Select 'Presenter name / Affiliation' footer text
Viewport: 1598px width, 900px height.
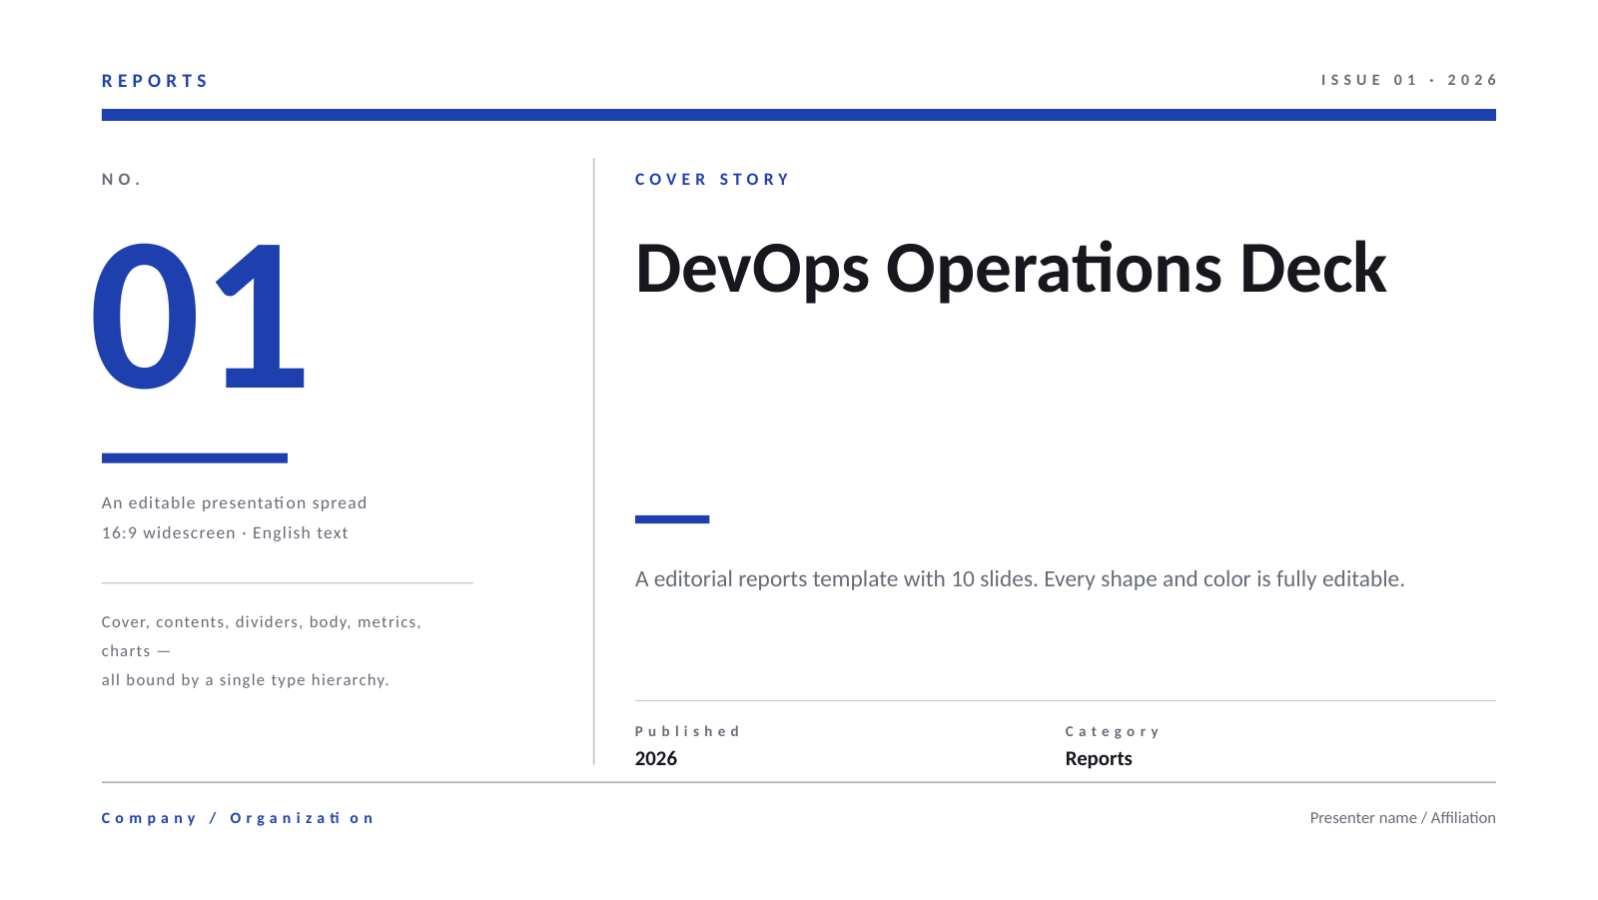point(1403,818)
